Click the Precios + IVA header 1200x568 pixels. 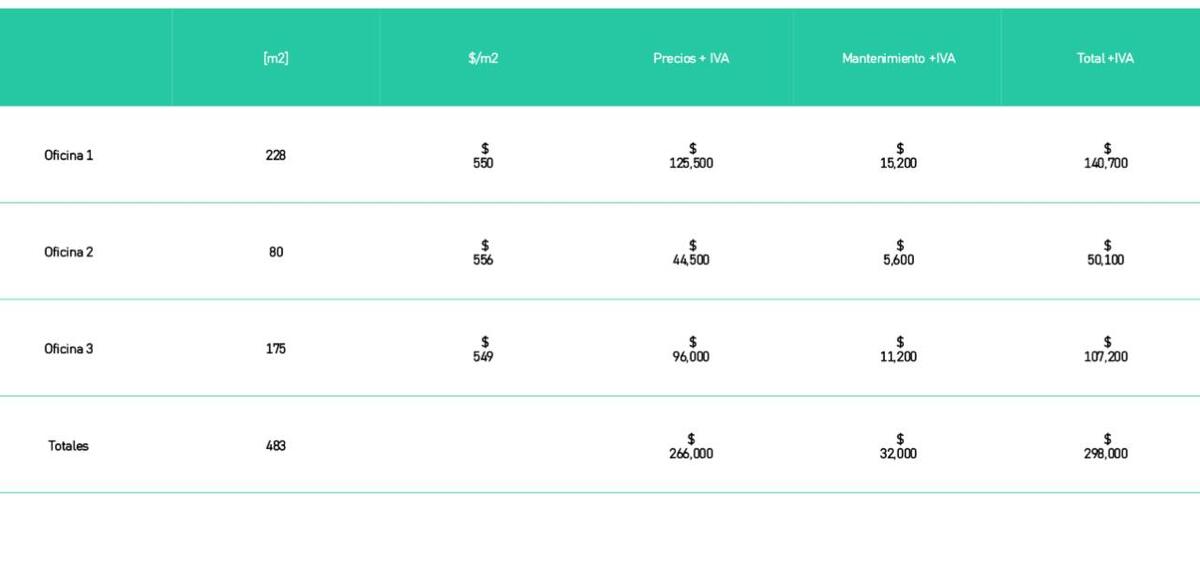(691, 58)
